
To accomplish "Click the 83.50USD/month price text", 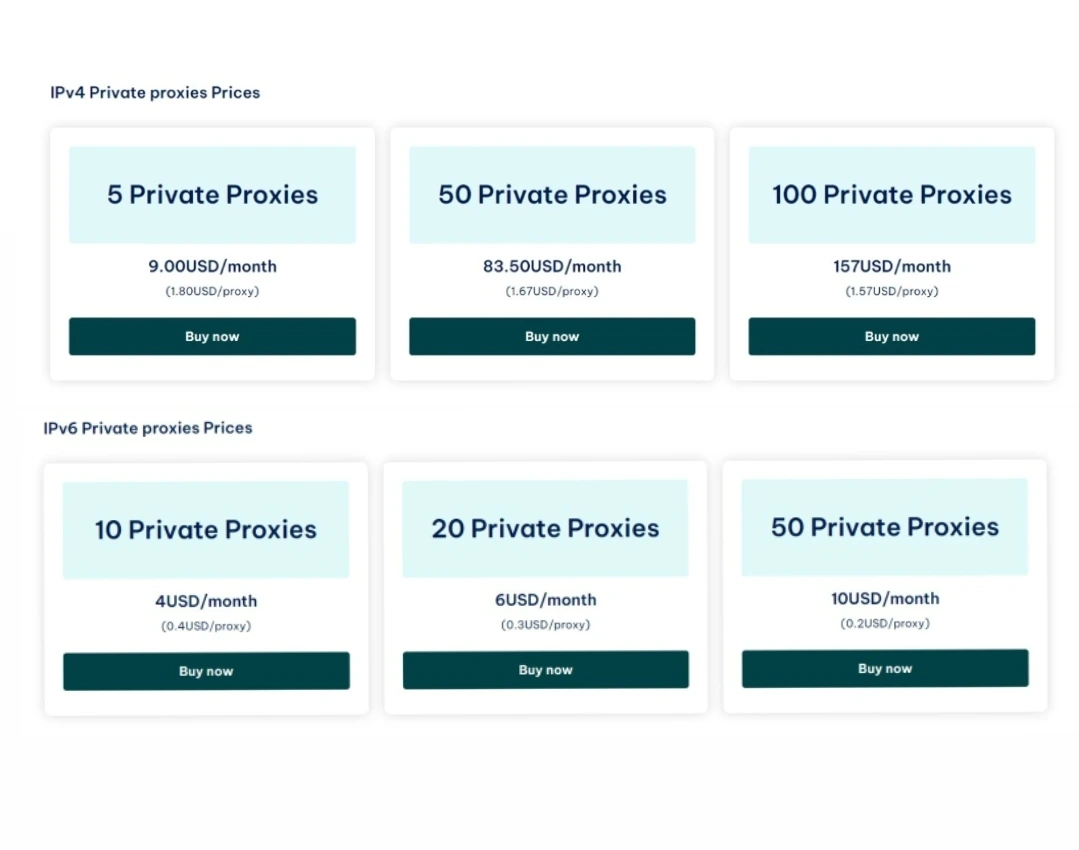I will pos(552,266).
